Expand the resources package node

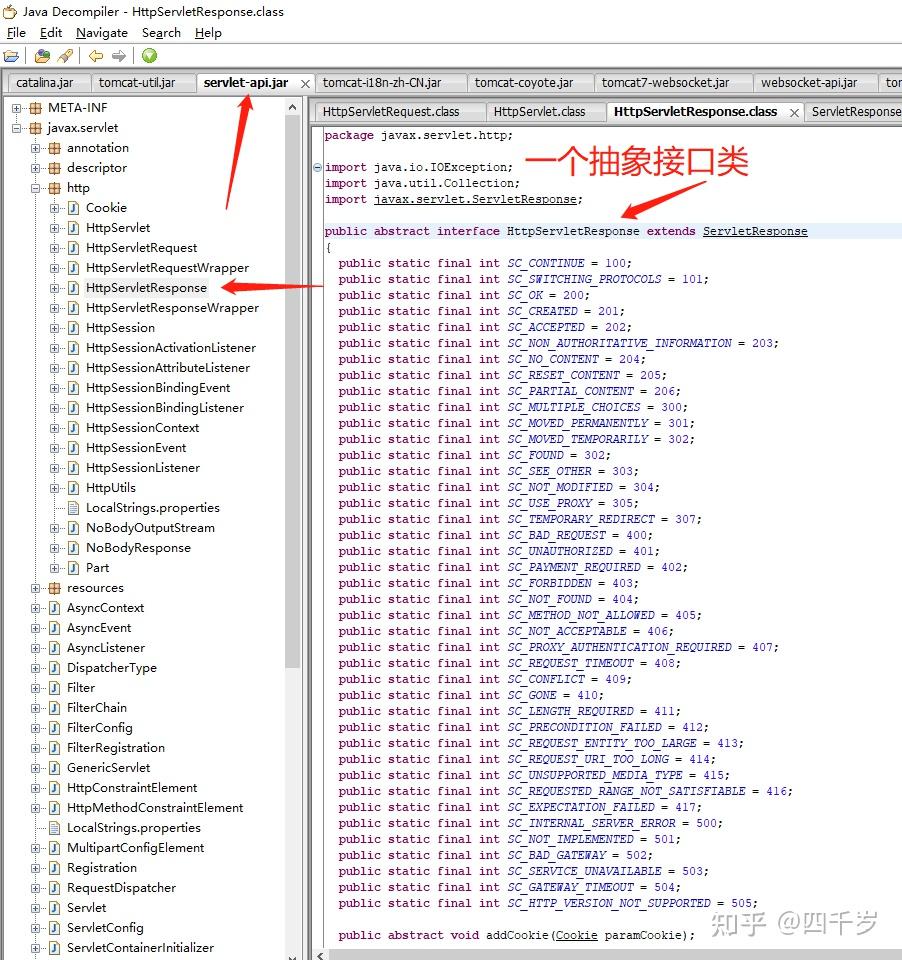(x=36, y=588)
